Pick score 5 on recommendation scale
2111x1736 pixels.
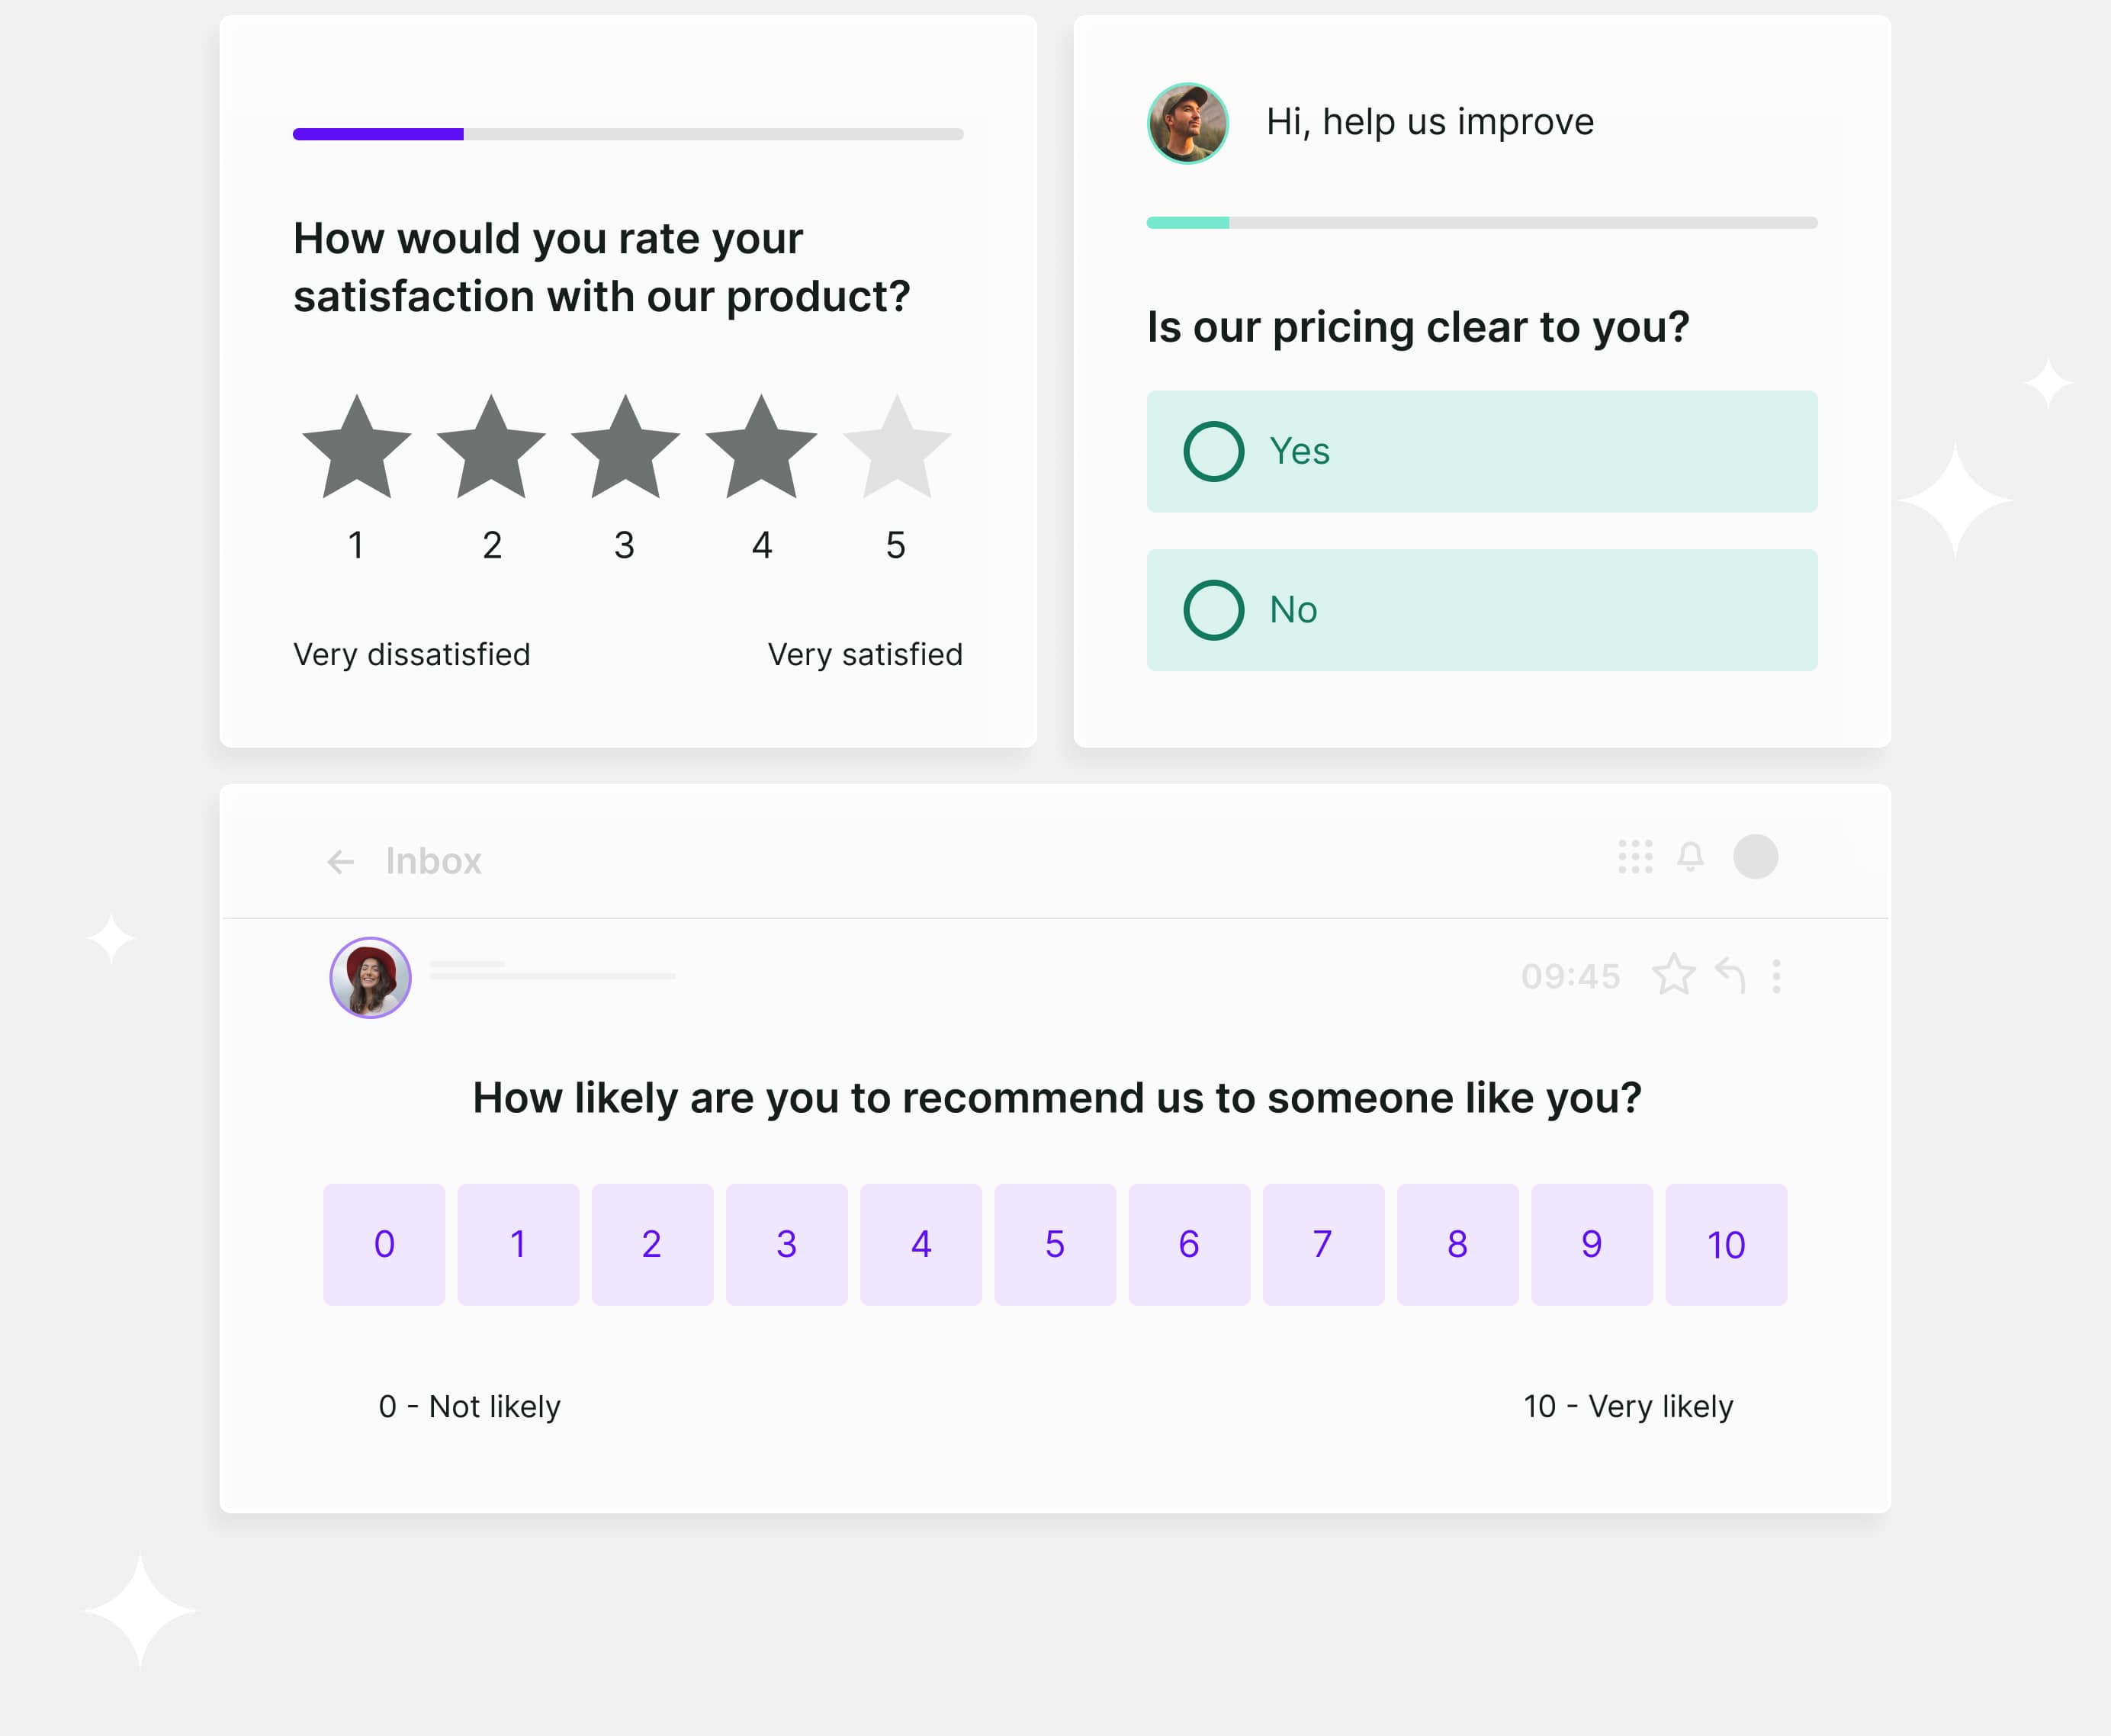point(1055,1244)
